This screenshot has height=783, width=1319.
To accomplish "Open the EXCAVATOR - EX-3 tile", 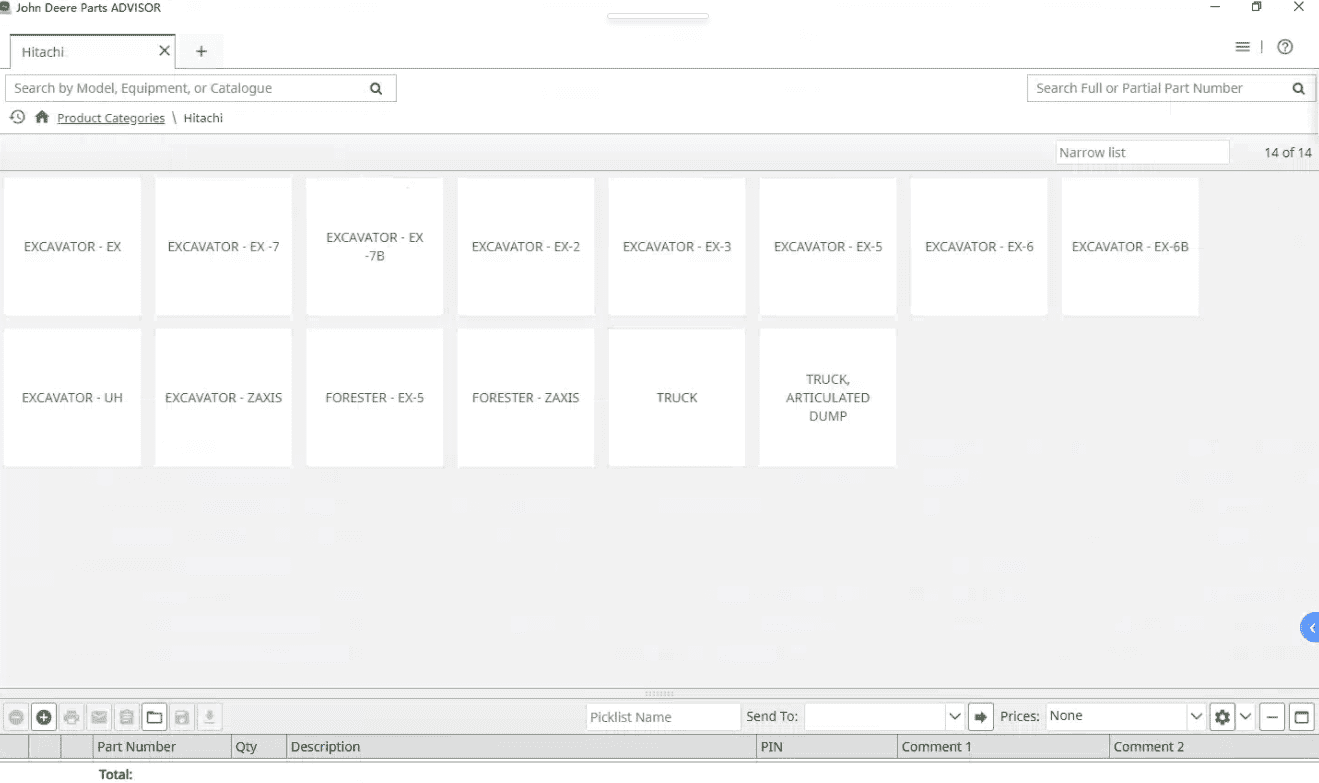I will 677,246.
